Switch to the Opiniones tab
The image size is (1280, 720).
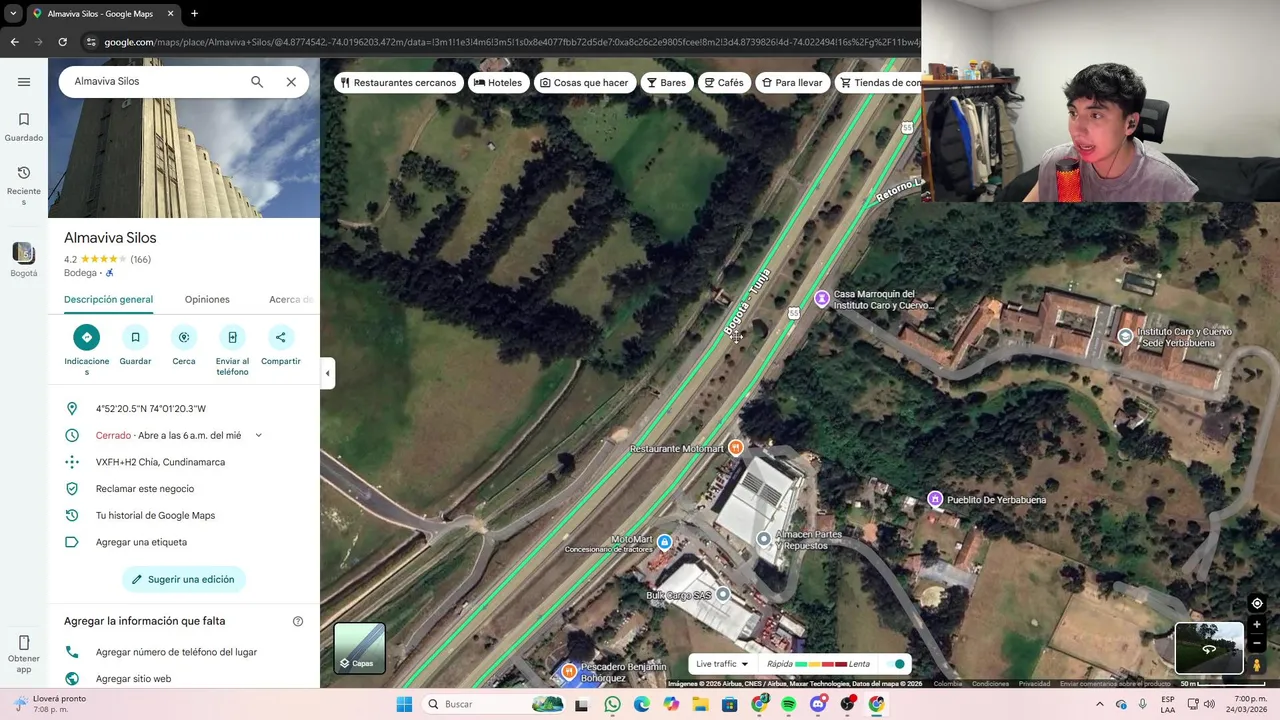tap(207, 299)
